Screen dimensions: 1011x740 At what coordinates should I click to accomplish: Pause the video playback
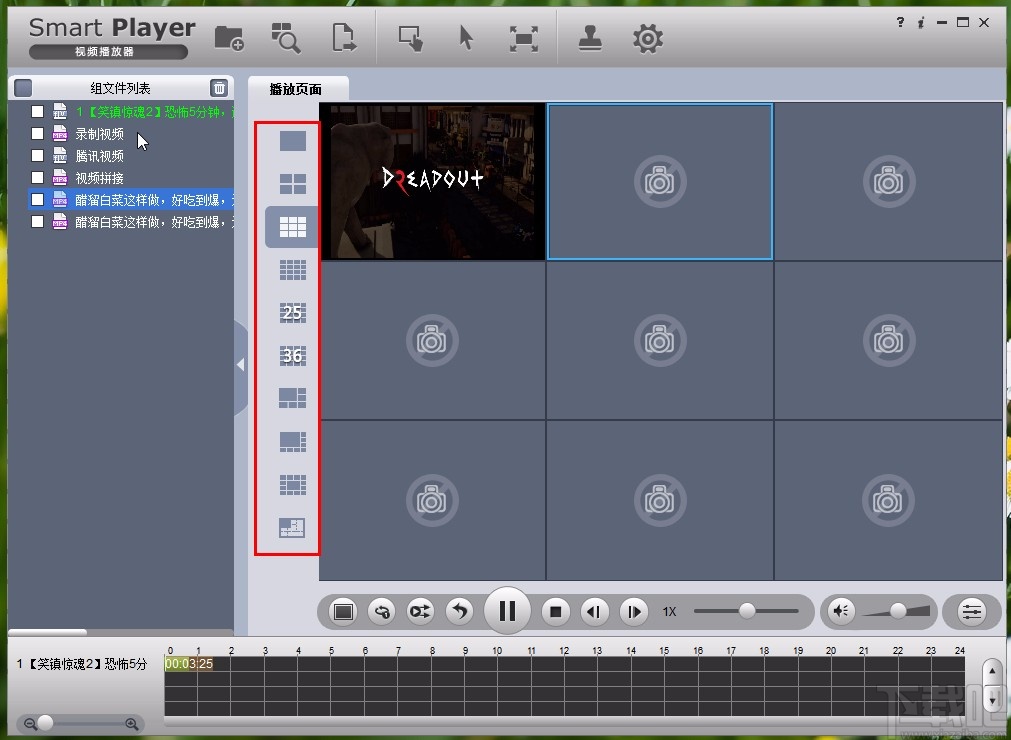pos(507,611)
